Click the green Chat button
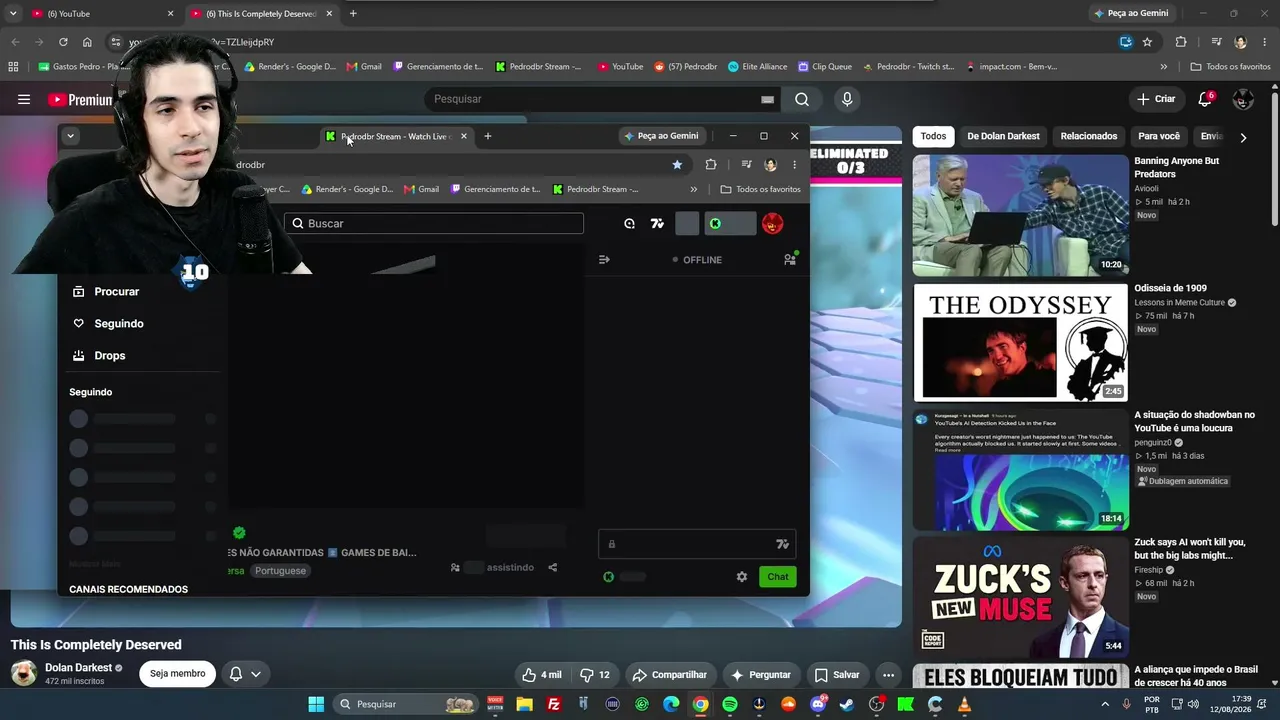This screenshot has height=720, width=1280. click(x=778, y=576)
